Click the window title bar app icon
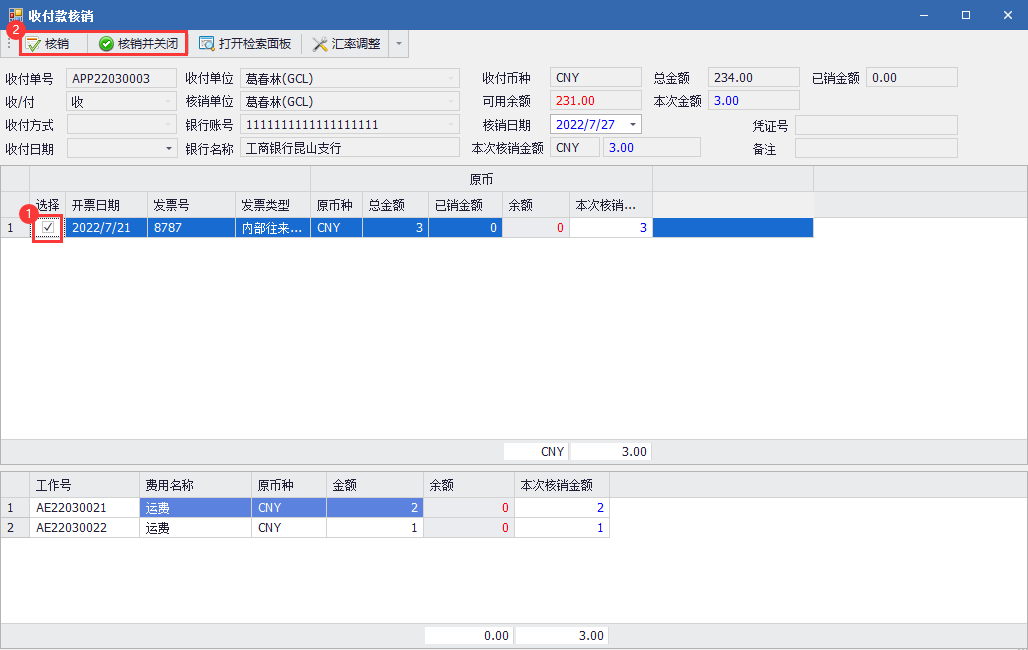1028x650 pixels. (15, 14)
